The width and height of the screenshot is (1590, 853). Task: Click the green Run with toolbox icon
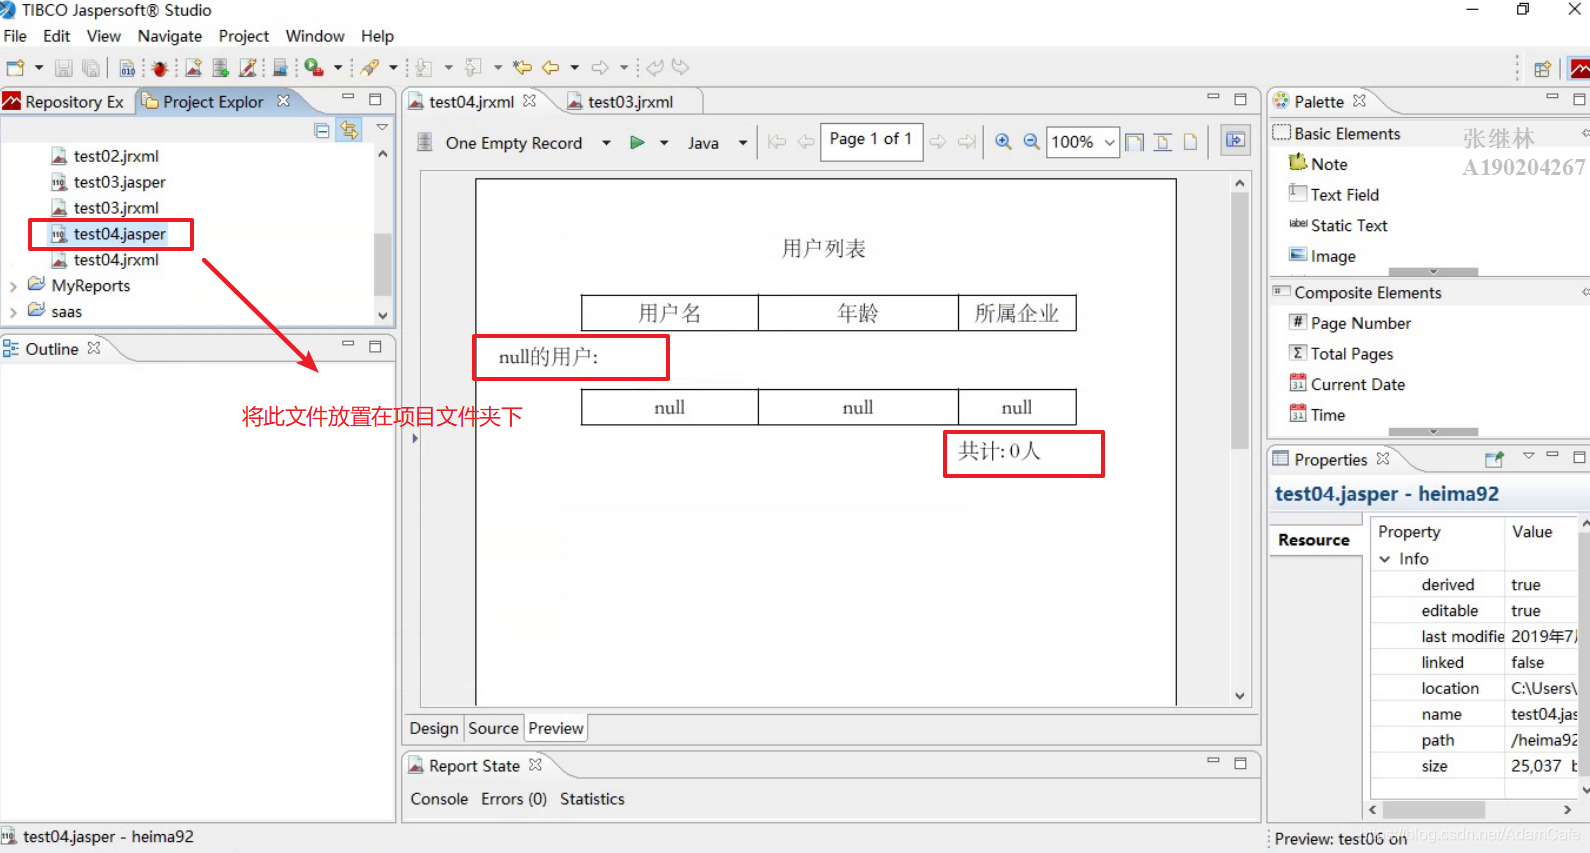click(314, 68)
